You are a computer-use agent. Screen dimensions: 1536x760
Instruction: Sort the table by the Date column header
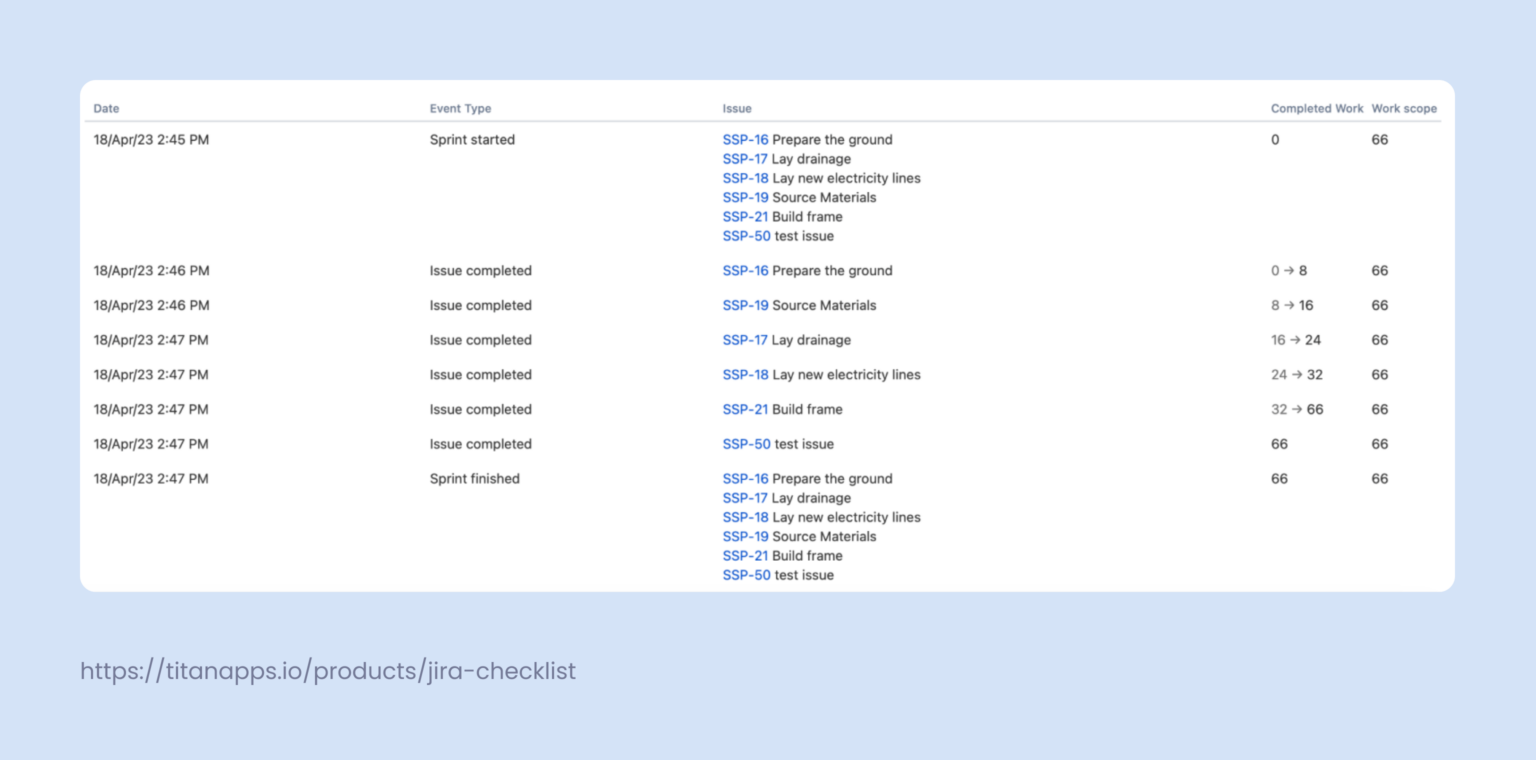pyautogui.click(x=106, y=108)
